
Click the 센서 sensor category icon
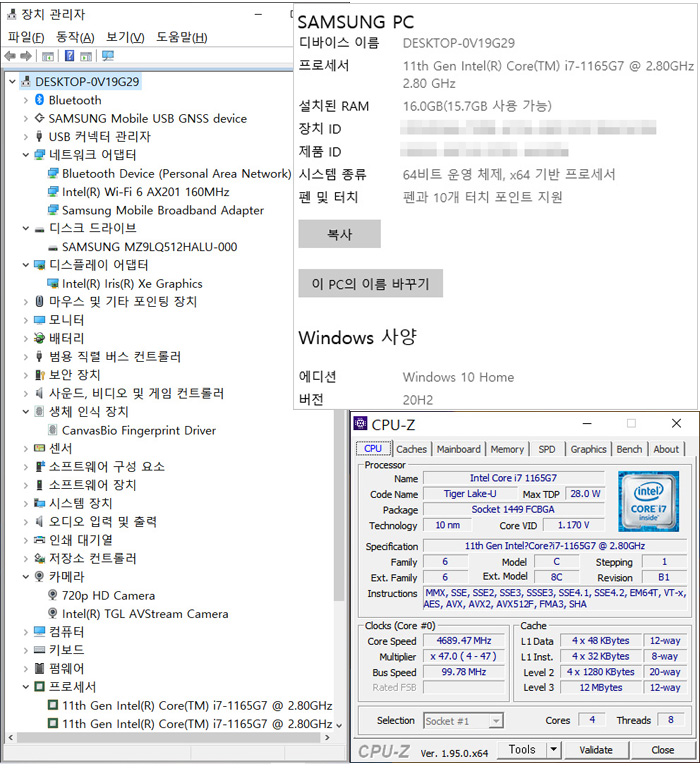(40, 448)
